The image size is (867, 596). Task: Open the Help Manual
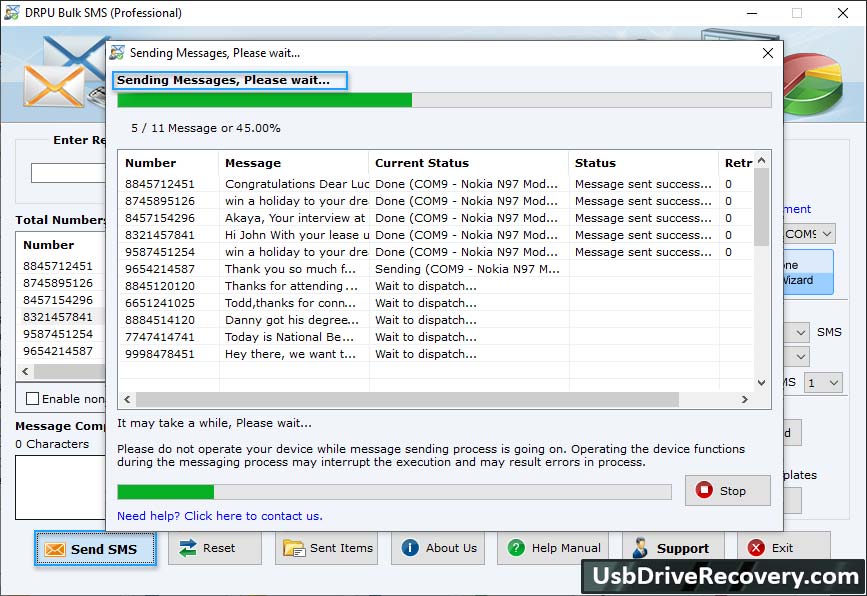click(x=553, y=548)
